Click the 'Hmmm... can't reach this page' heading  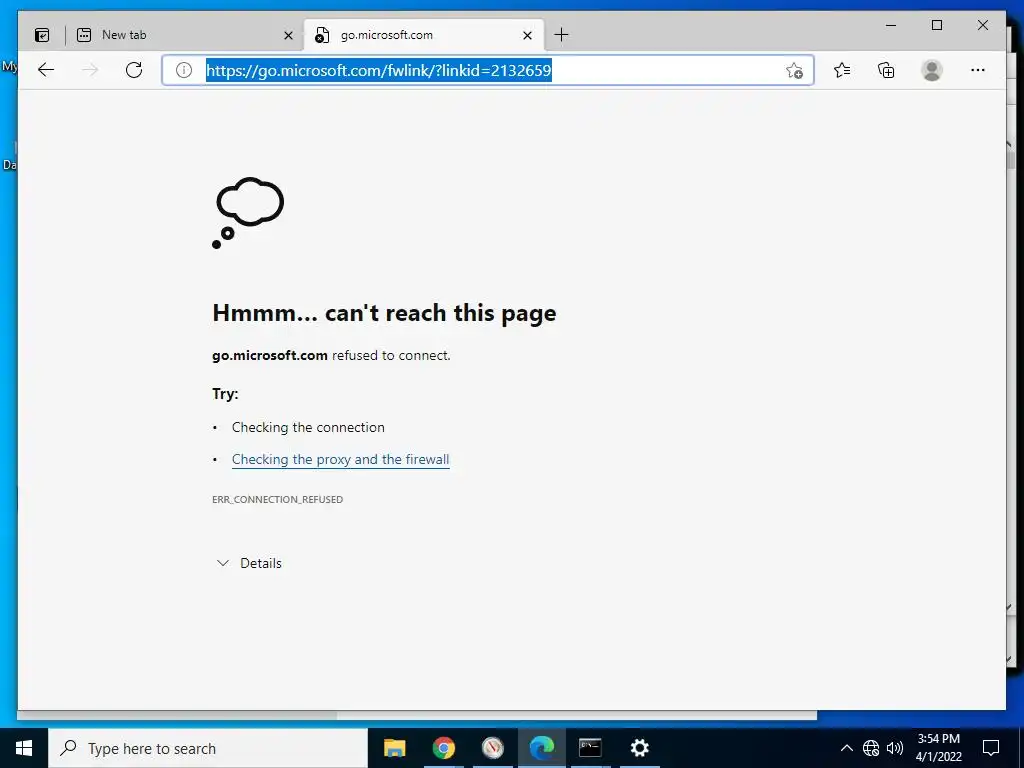(384, 313)
